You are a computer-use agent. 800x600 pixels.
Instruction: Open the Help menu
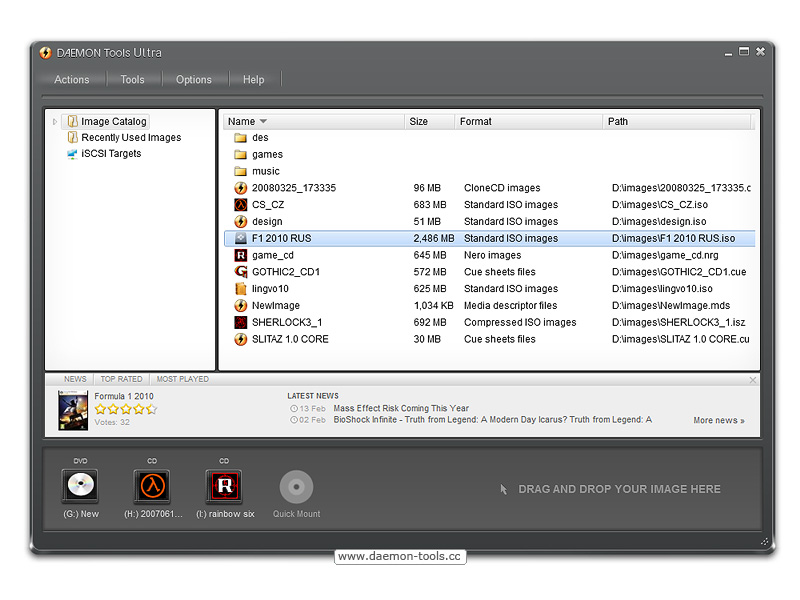(253, 80)
